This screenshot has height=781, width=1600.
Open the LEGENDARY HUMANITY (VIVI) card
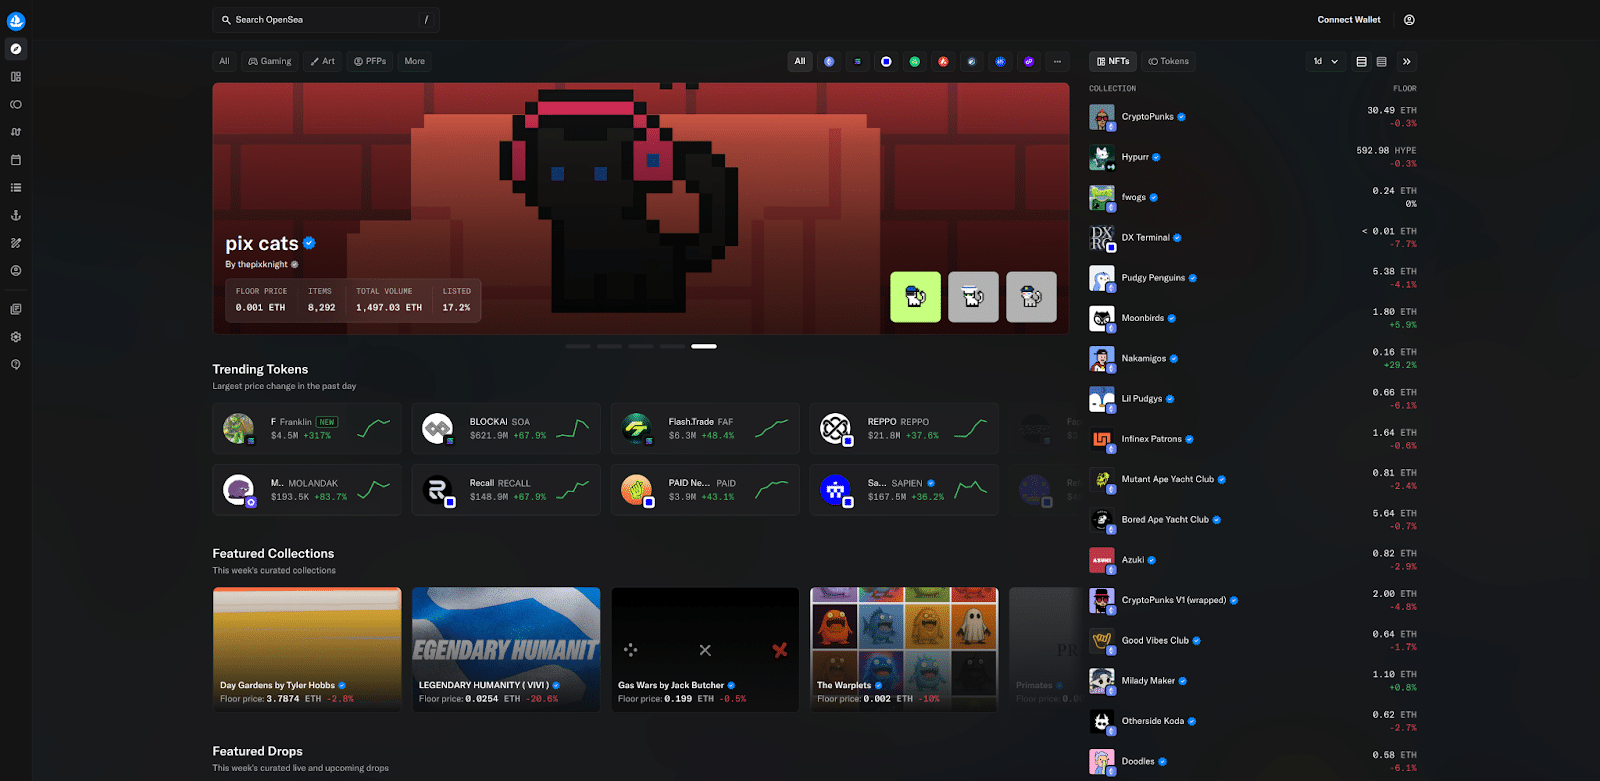pyautogui.click(x=506, y=649)
